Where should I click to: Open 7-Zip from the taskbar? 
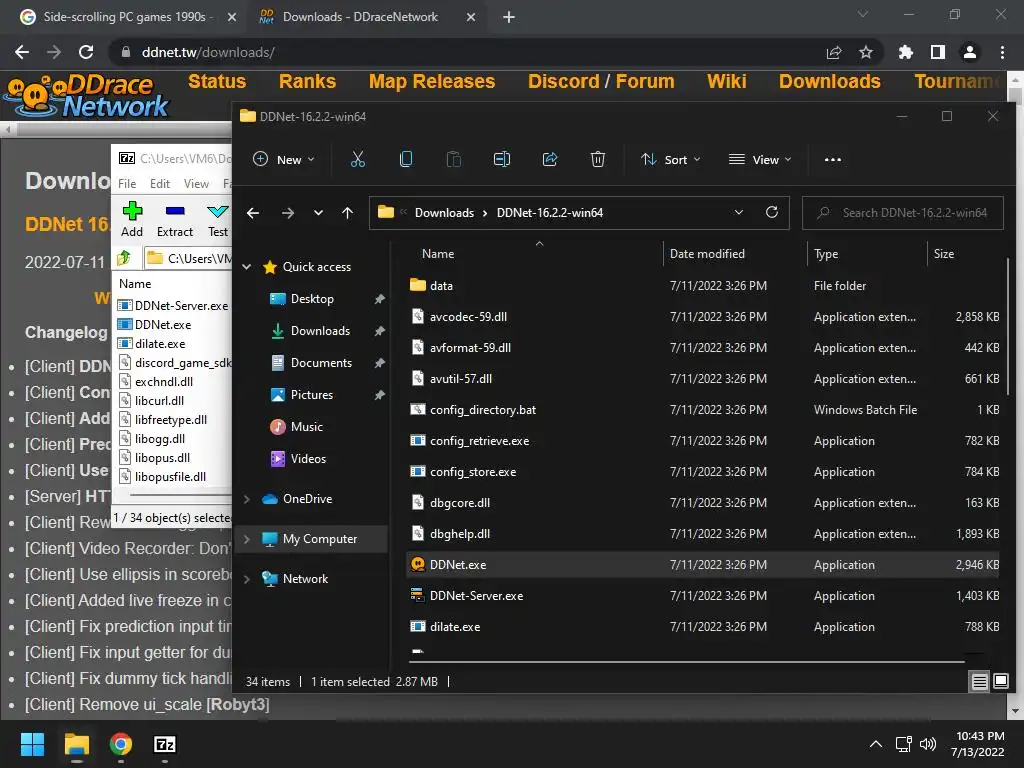[165, 744]
